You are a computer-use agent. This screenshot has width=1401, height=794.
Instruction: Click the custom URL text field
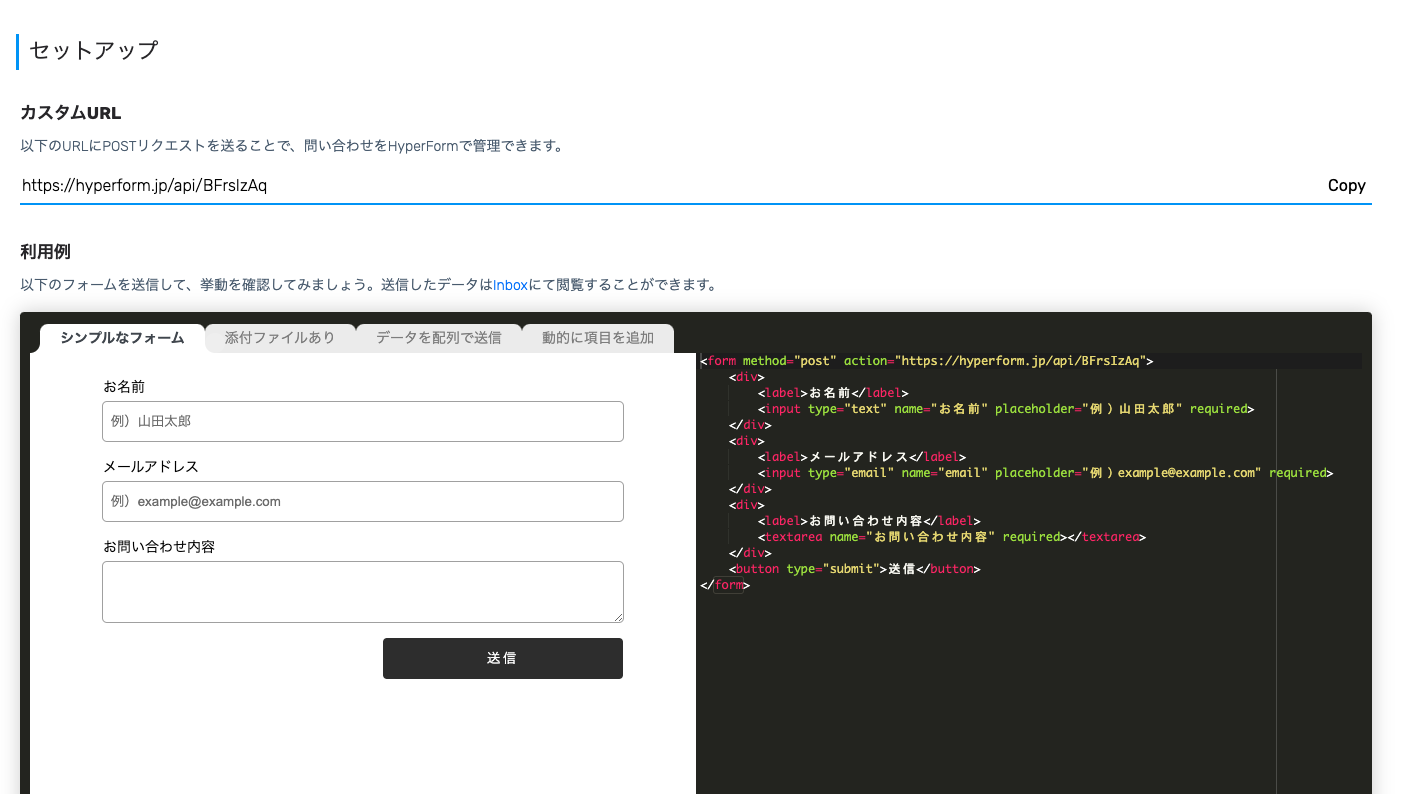tap(660, 186)
